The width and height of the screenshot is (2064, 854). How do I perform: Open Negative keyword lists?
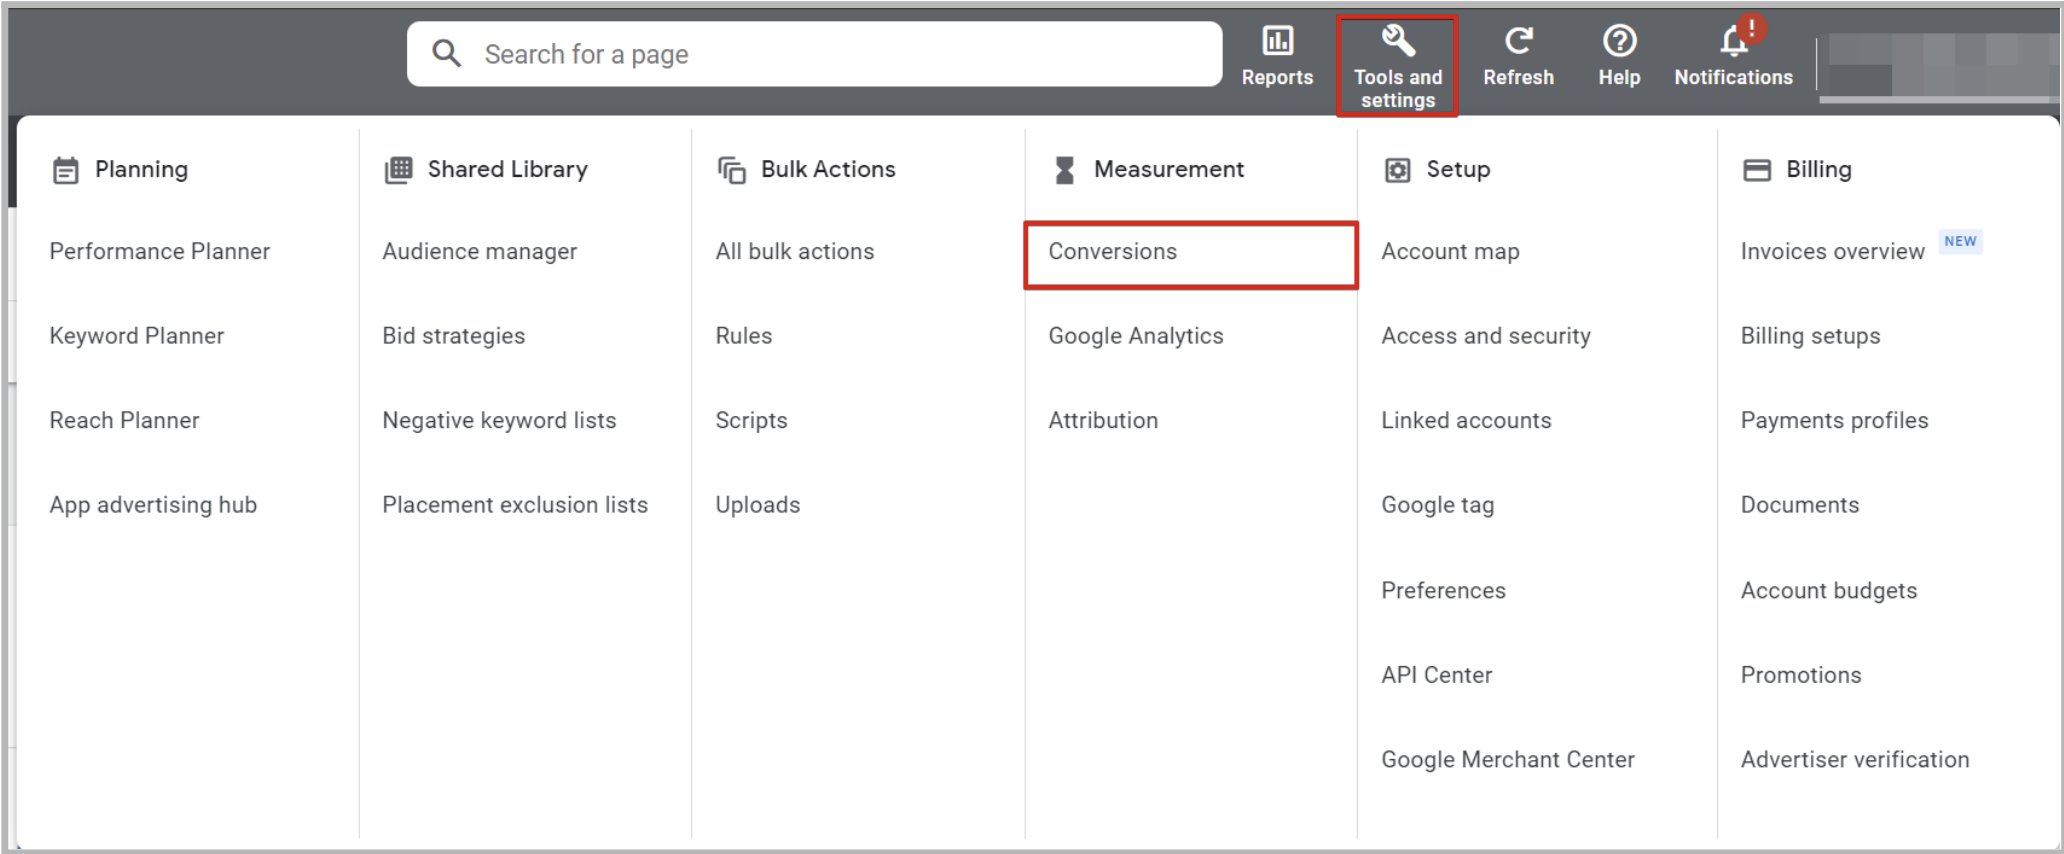pyautogui.click(x=499, y=421)
